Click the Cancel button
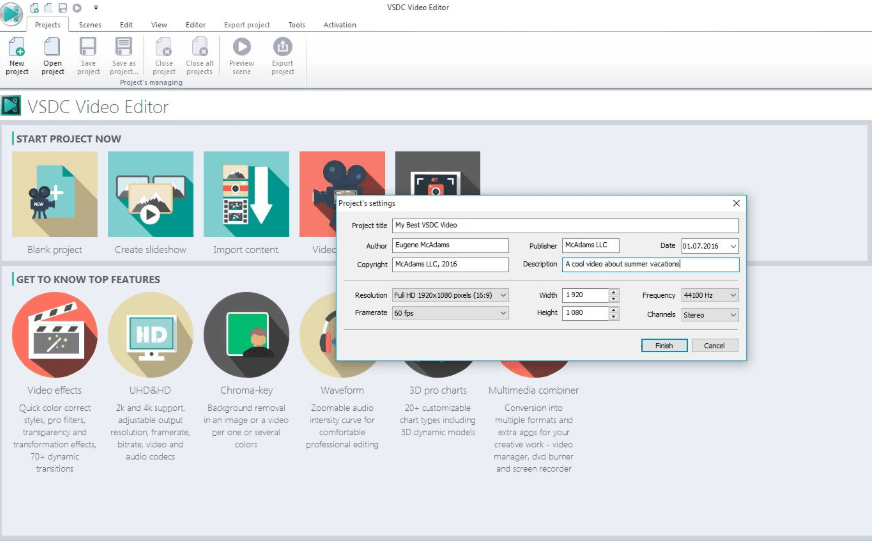The width and height of the screenshot is (872, 541). [715, 345]
